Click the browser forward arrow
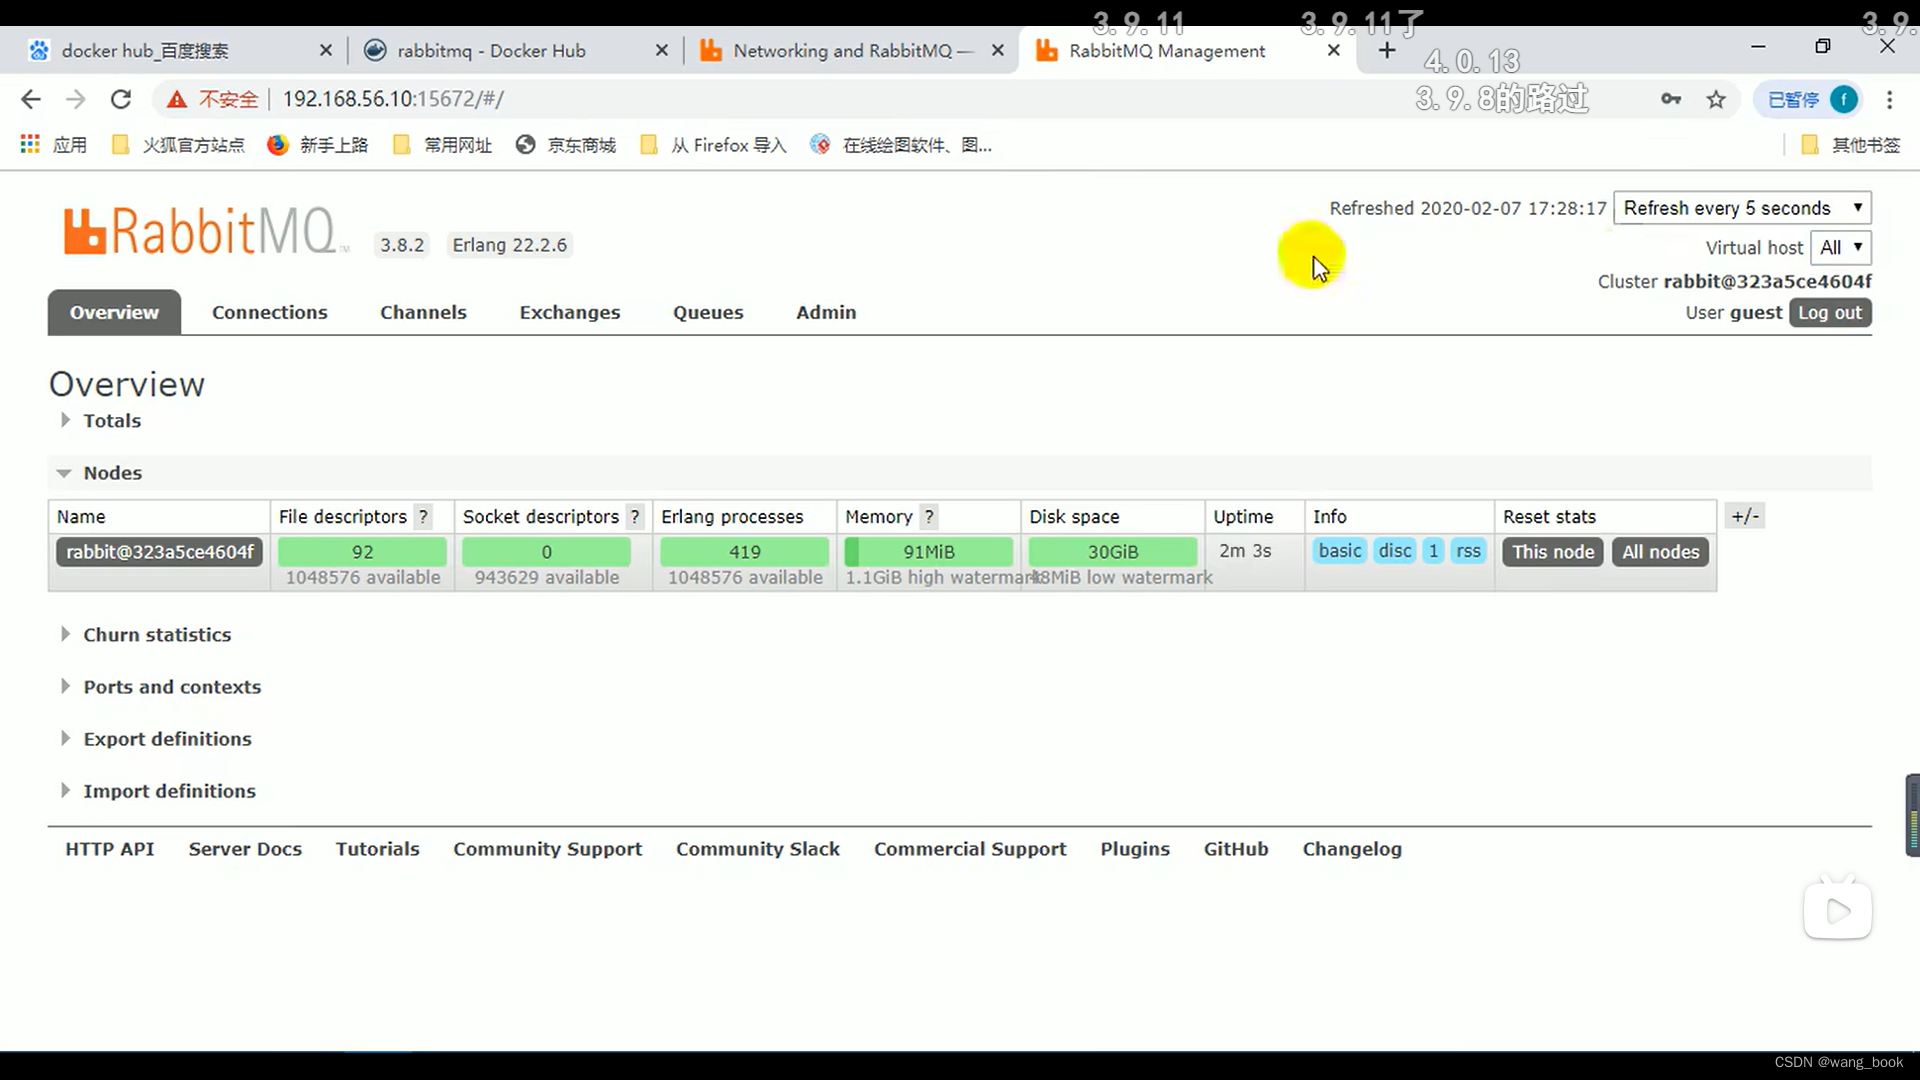Screen dimensions: 1920x1080 click(x=76, y=99)
